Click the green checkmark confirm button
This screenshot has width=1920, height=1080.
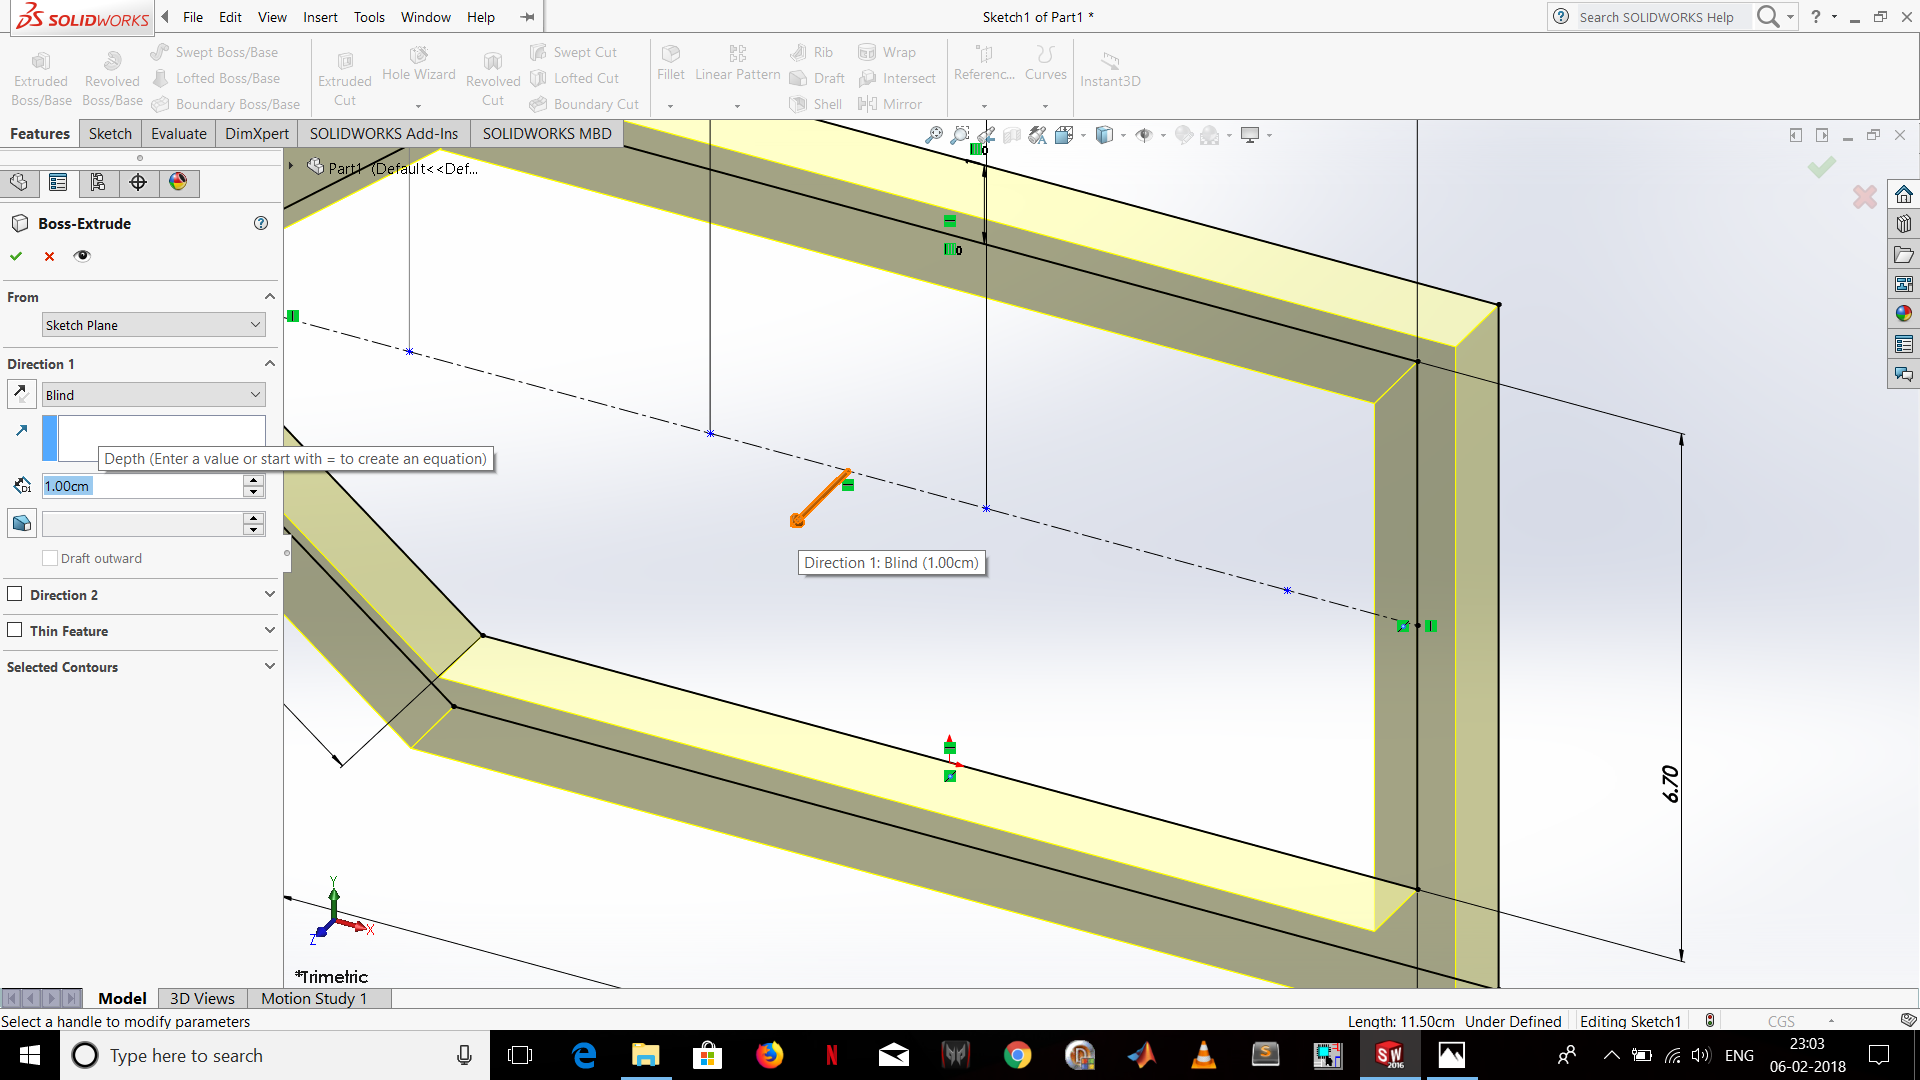pyautogui.click(x=16, y=255)
